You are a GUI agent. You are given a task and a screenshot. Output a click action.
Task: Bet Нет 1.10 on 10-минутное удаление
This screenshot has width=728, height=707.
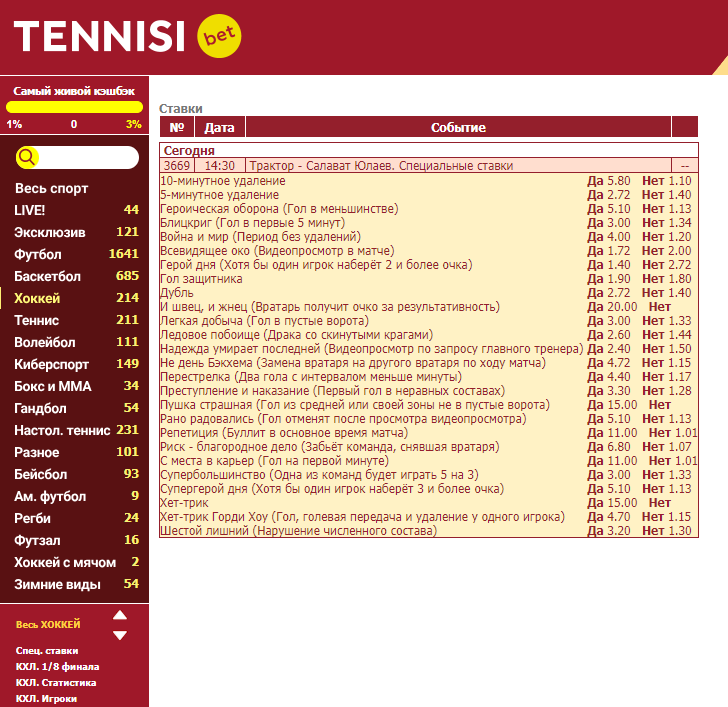click(x=667, y=181)
